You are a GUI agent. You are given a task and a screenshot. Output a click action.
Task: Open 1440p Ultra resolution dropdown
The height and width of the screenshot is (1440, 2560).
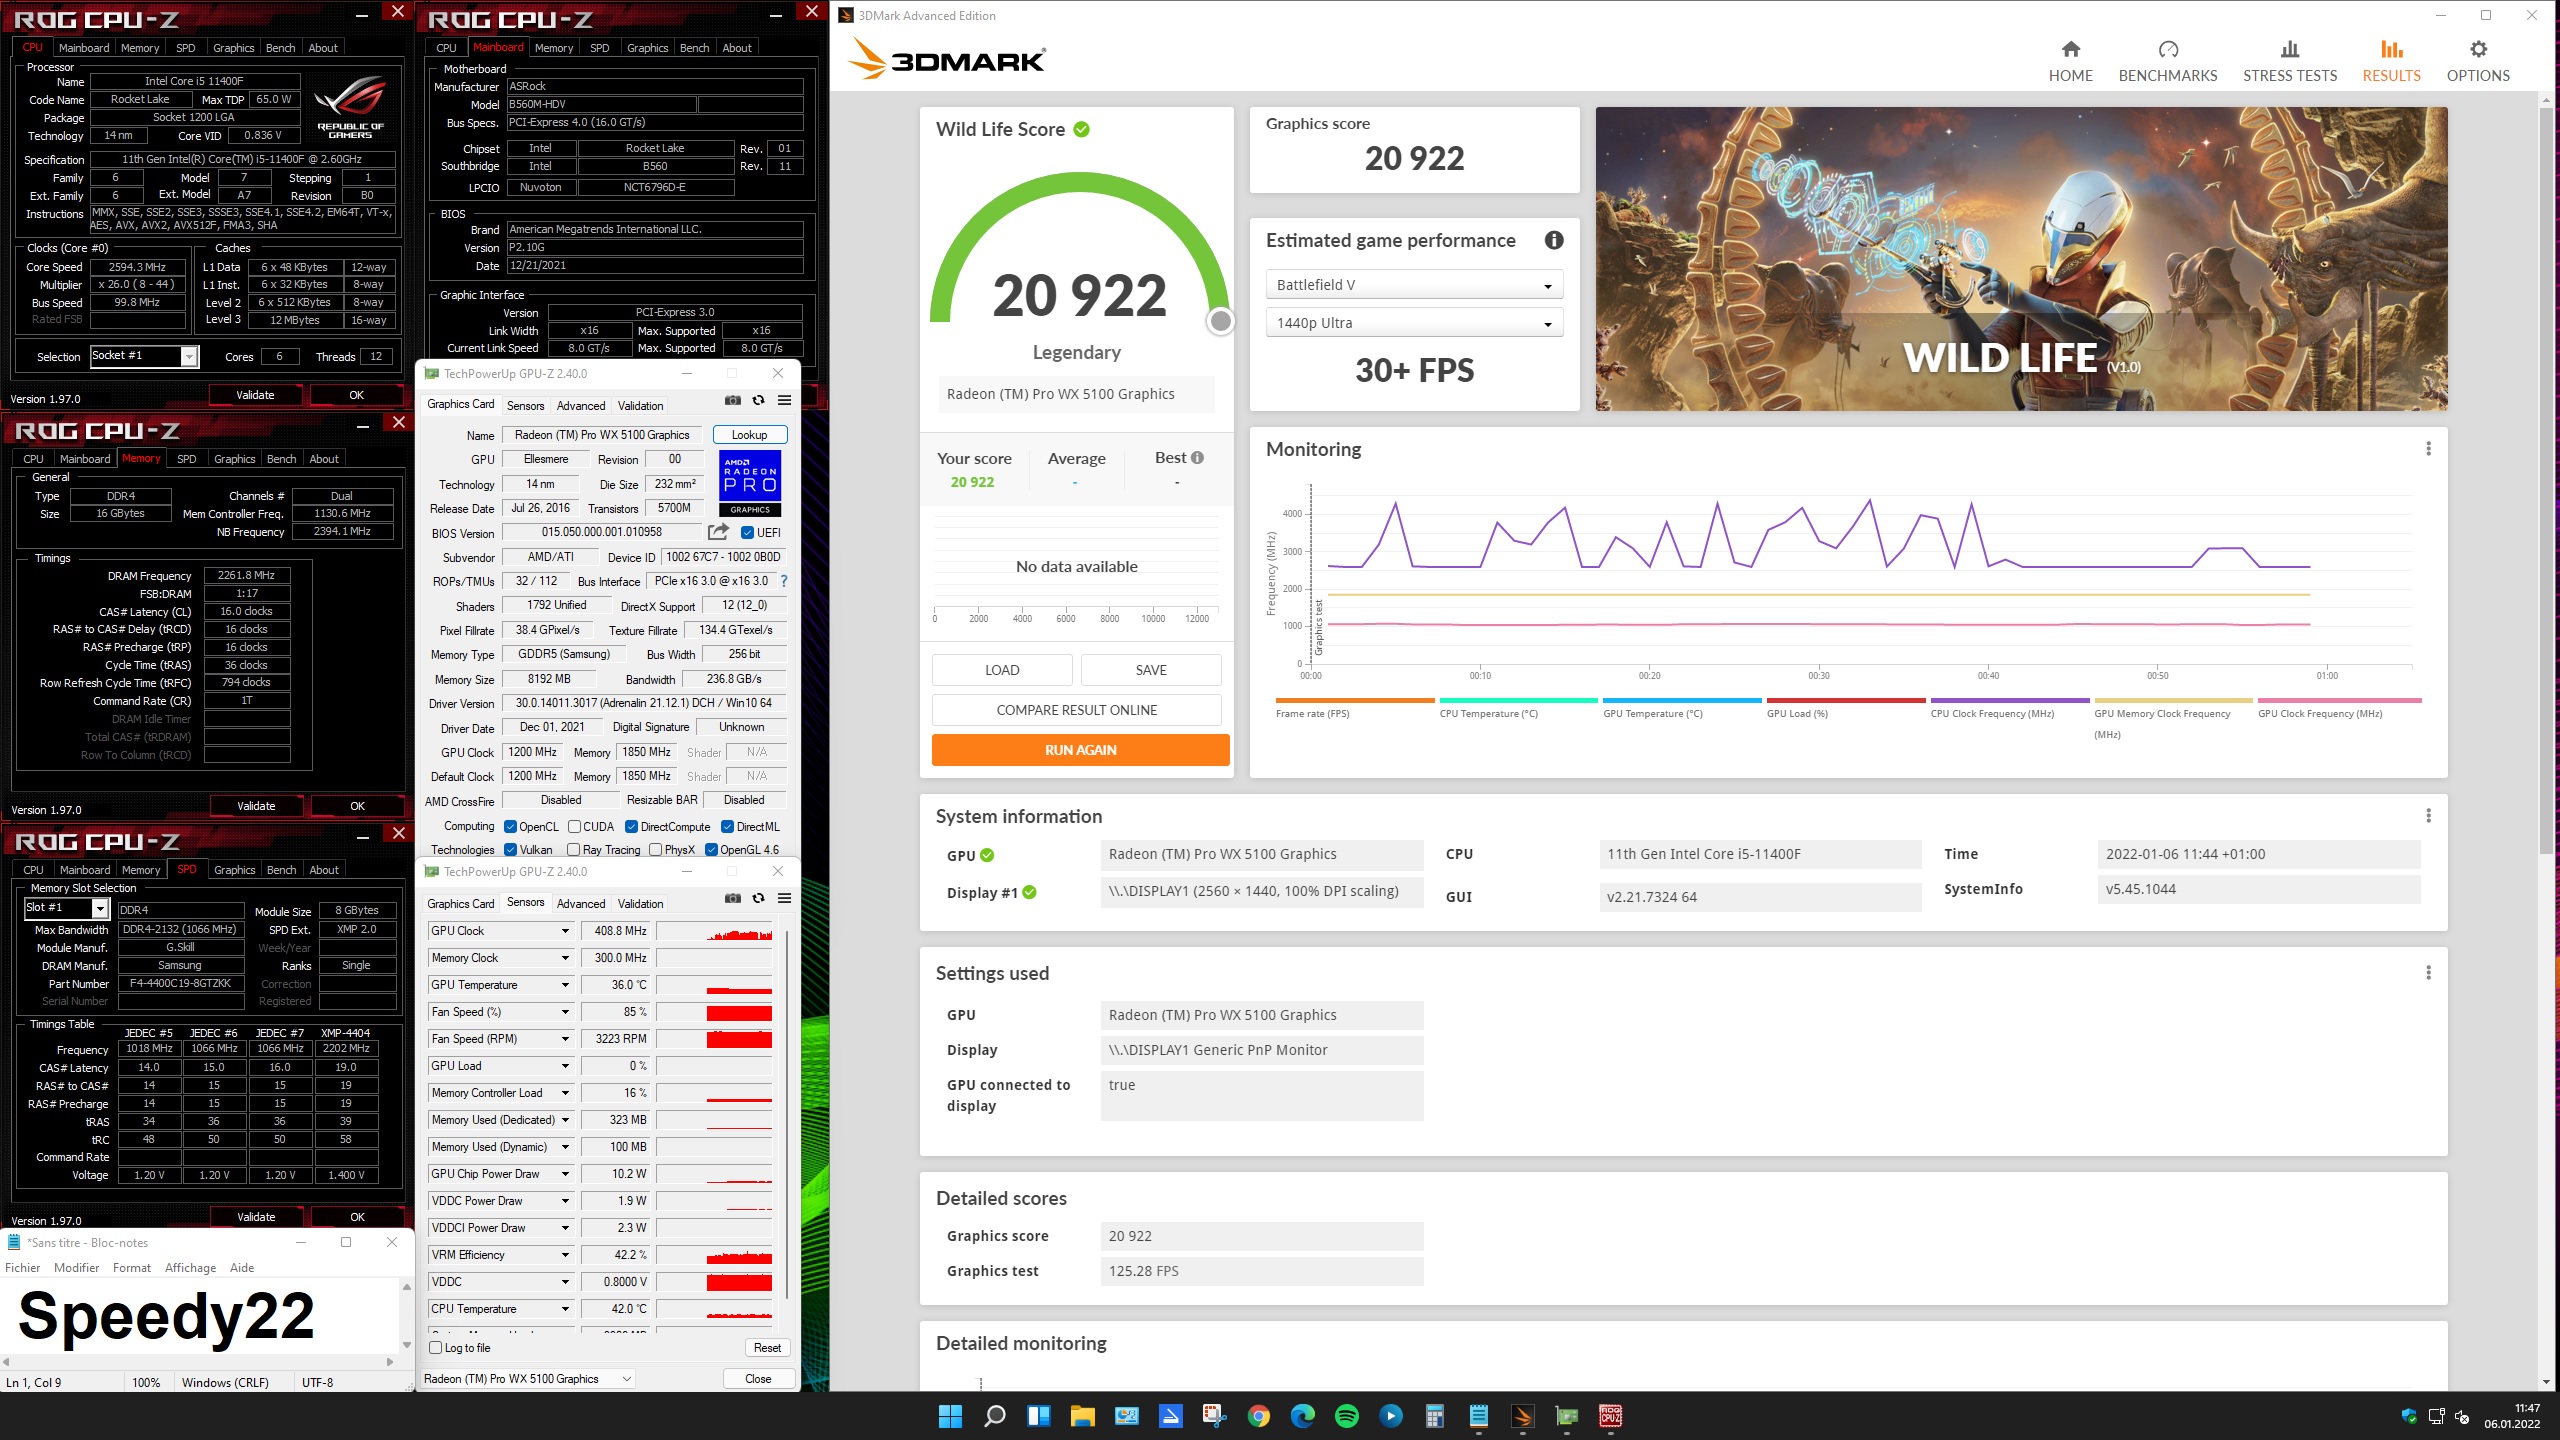click(1414, 323)
